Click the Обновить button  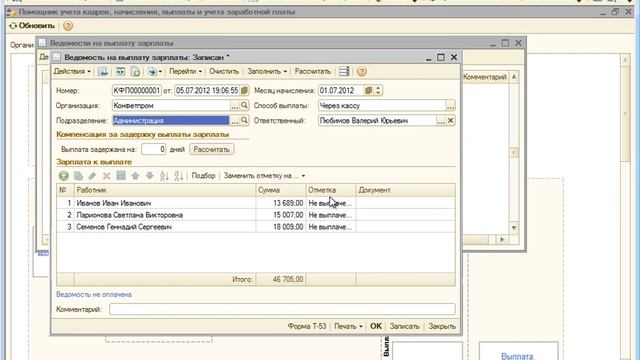(32, 26)
